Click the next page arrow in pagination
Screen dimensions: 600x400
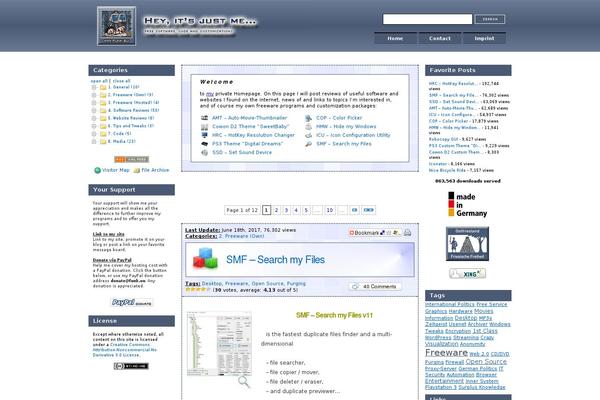[x=355, y=210]
